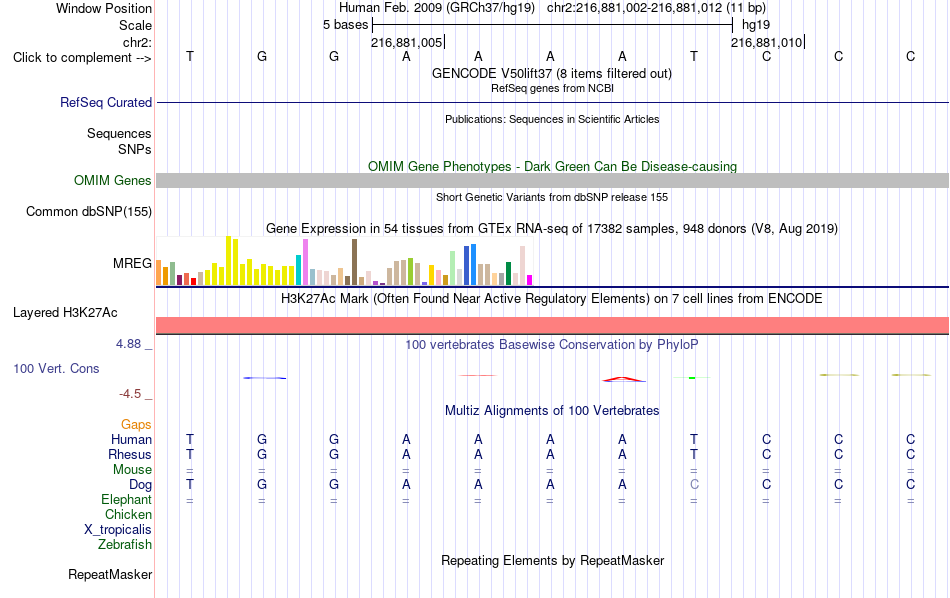This screenshot has height=598, width=950.
Task: Click the small green PhyloP mark
Action: 692,377
